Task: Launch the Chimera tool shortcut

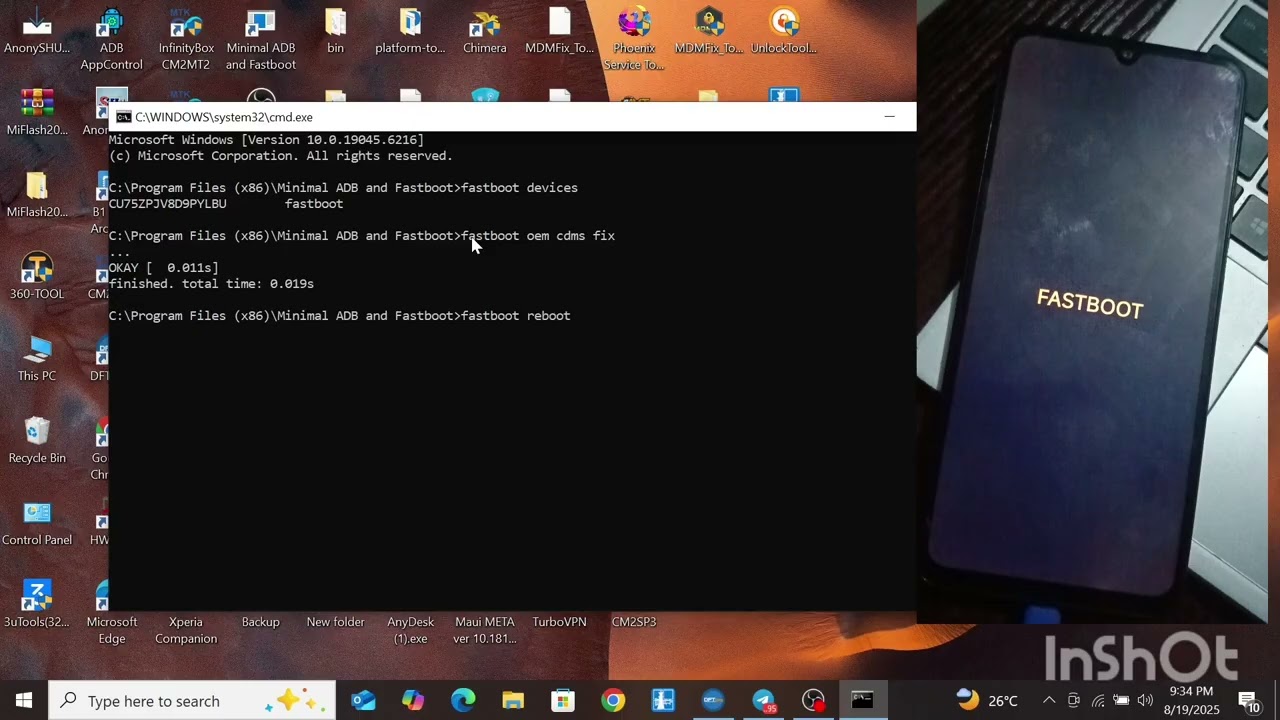Action: click(x=485, y=31)
